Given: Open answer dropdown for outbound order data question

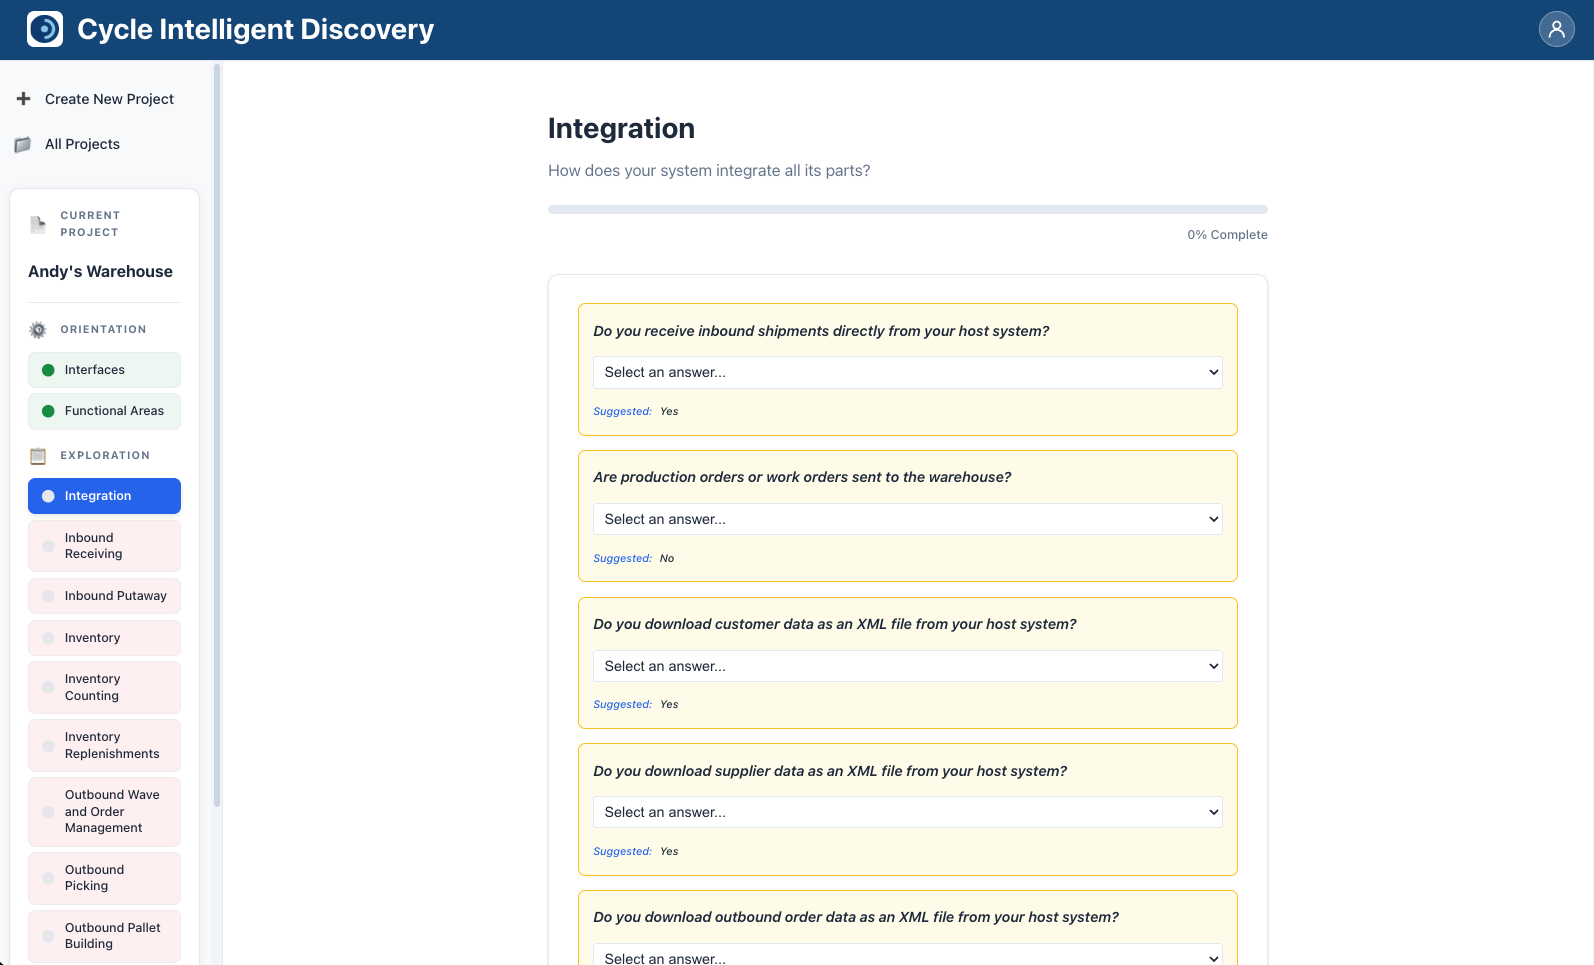Looking at the screenshot, I should point(908,955).
